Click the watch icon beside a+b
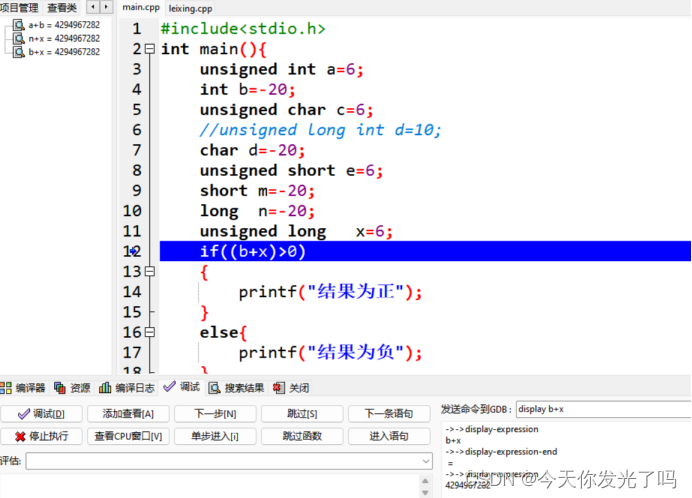 pyautogui.click(x=19, y=25)
